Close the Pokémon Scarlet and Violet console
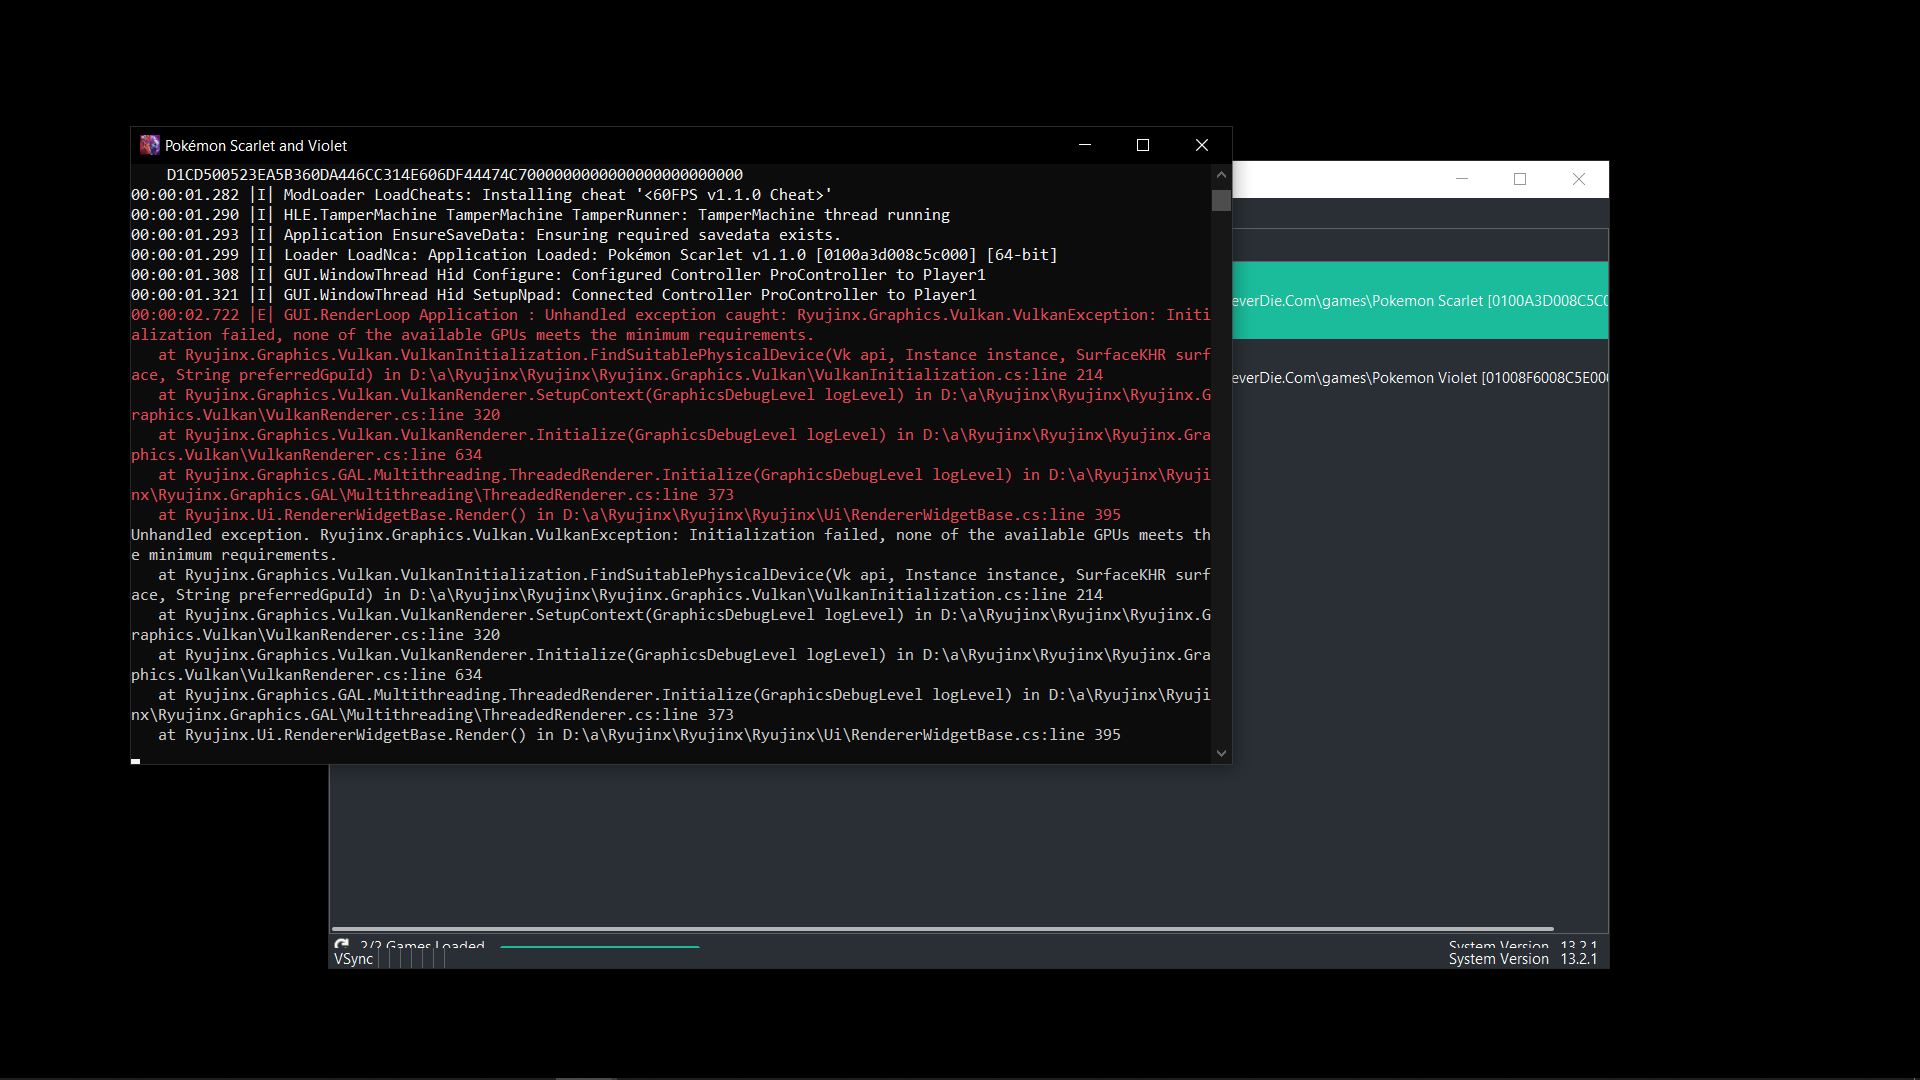The image size is (1920, 1080). click(1202, 146)
